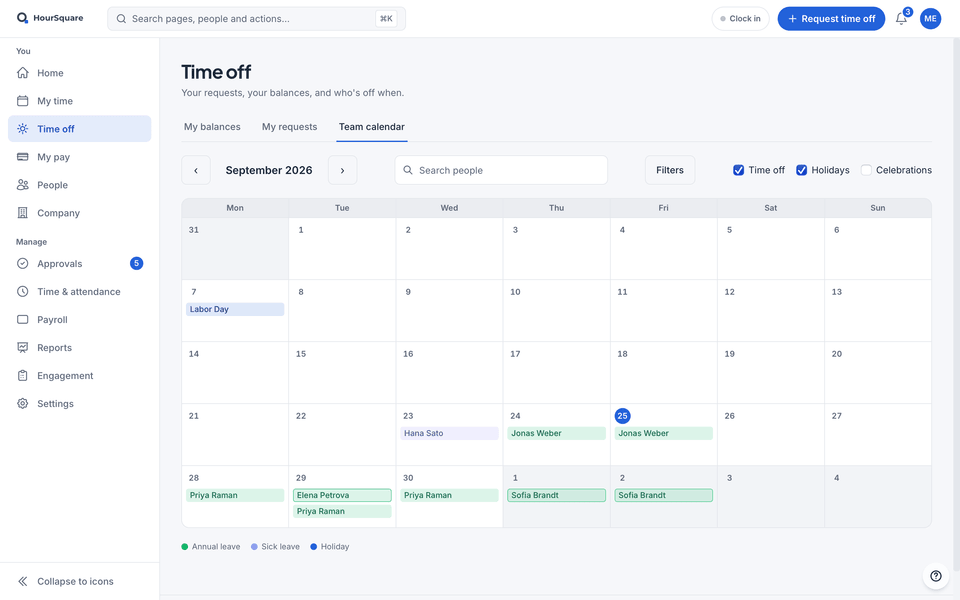Open Elena Petrova leave entry

pos(342,495)
